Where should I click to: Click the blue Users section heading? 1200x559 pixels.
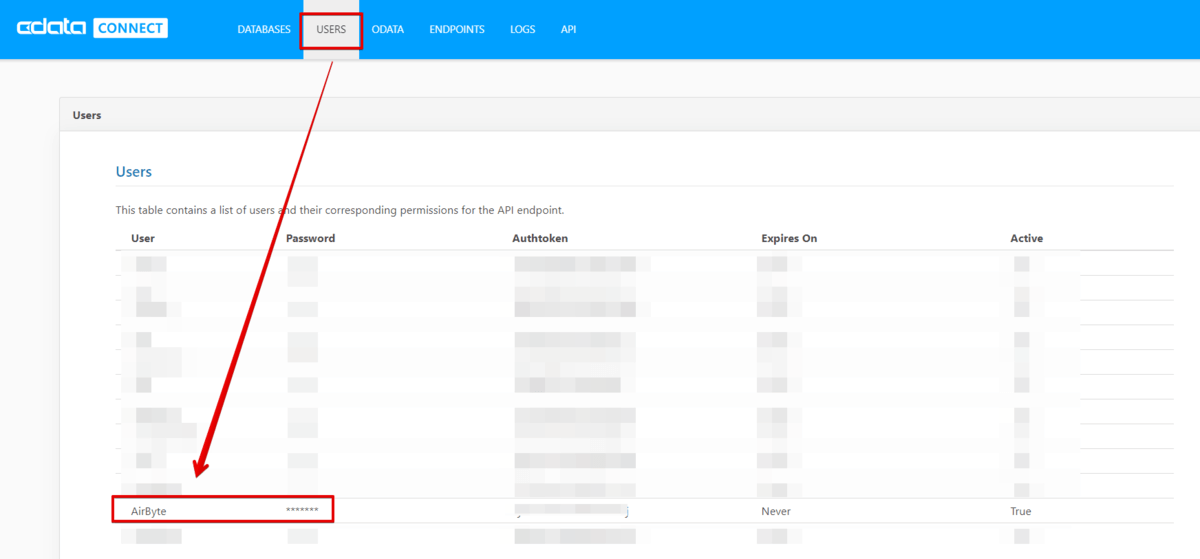(134, 172)
